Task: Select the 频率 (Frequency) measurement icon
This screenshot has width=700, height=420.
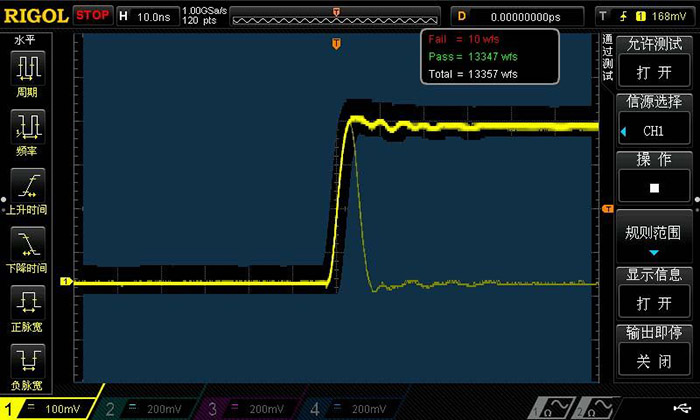Action: pos(27,130)
